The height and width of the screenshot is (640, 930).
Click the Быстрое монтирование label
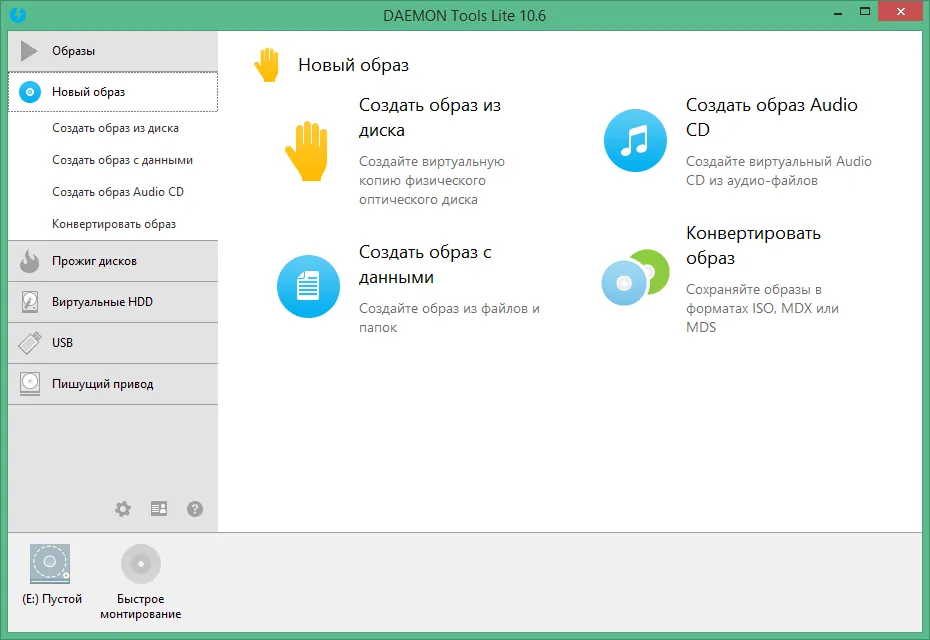click(x=141, y=606)
